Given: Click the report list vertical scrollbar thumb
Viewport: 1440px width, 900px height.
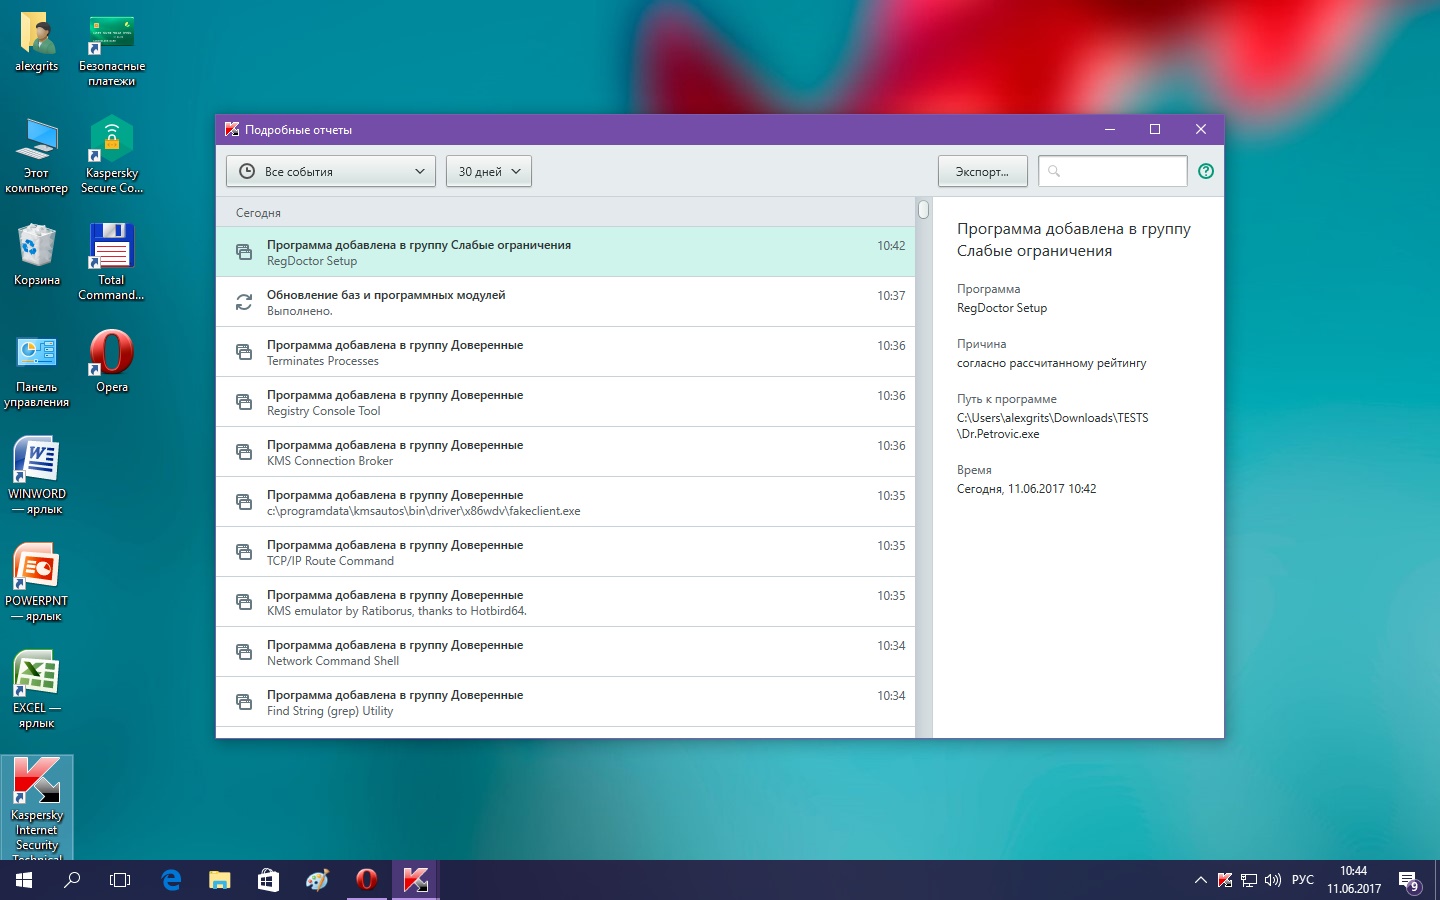Looking at the screenshot, I should coord(923,209).
